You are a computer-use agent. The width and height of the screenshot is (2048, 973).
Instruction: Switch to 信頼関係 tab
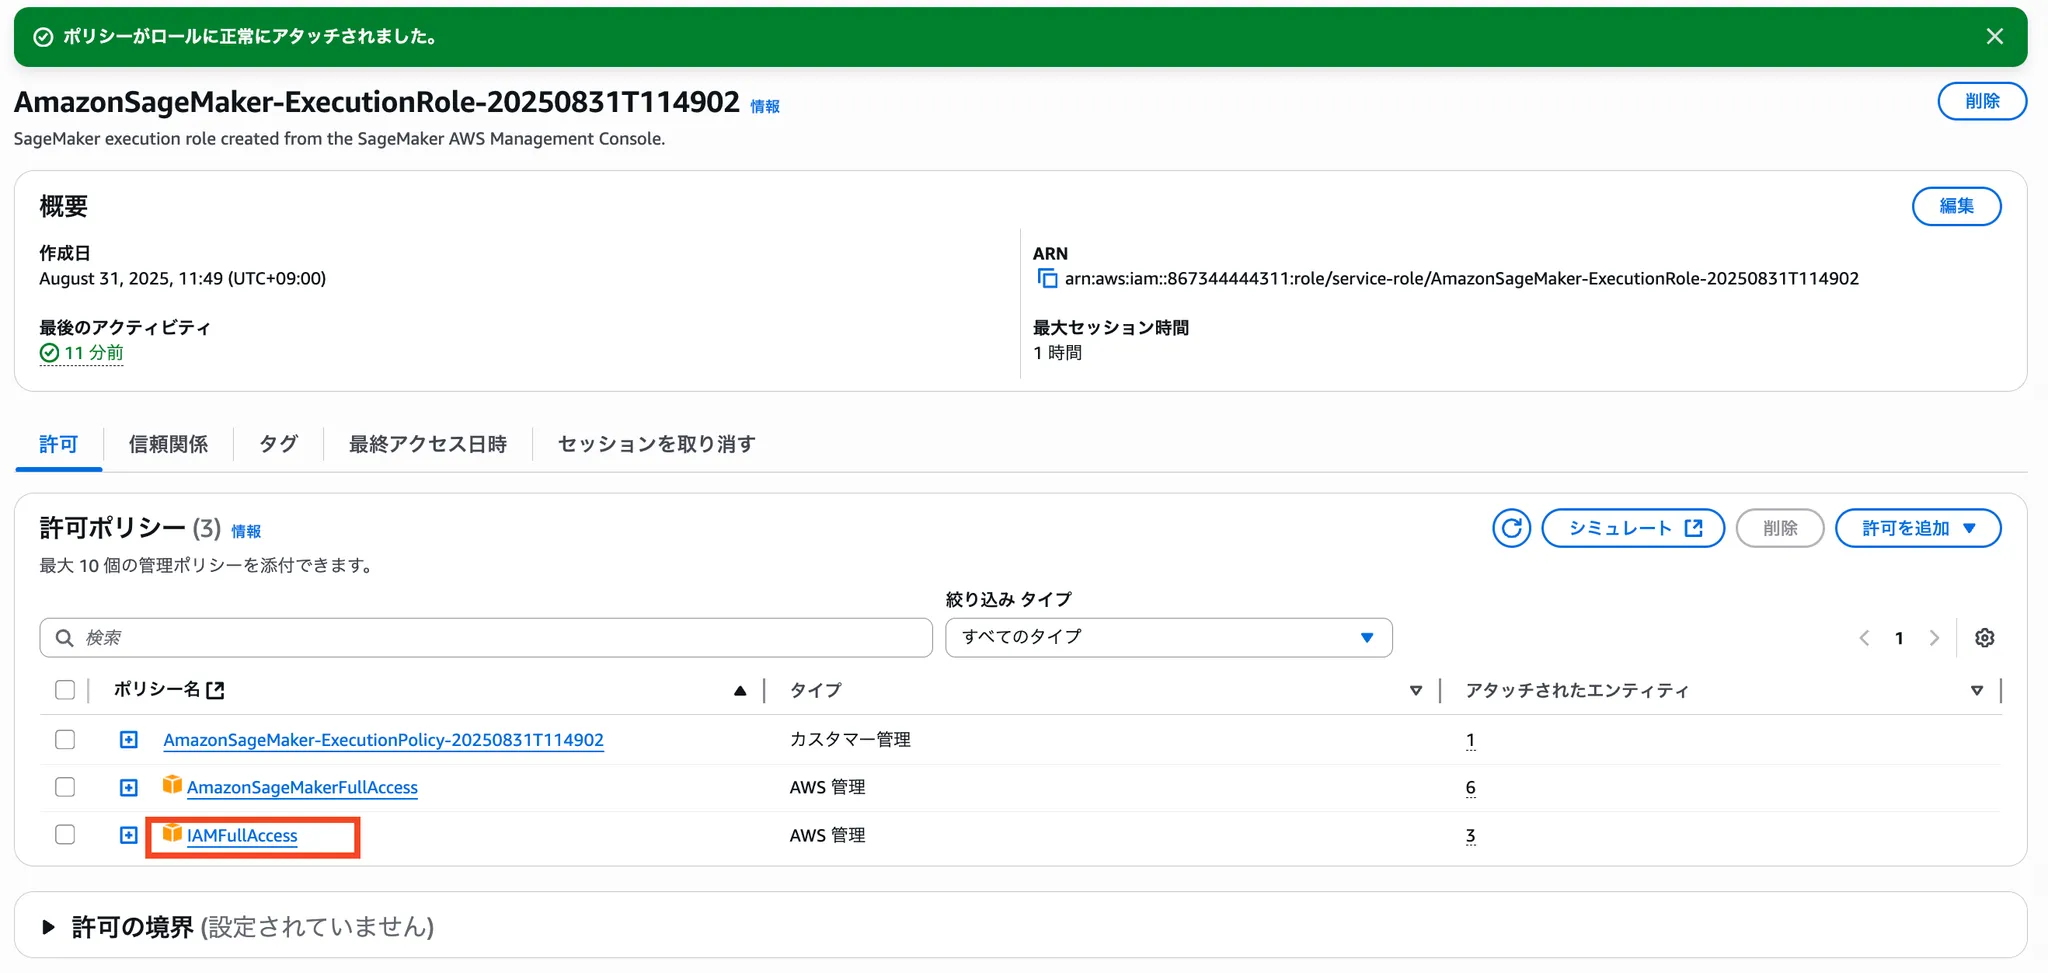click(168, 444)
